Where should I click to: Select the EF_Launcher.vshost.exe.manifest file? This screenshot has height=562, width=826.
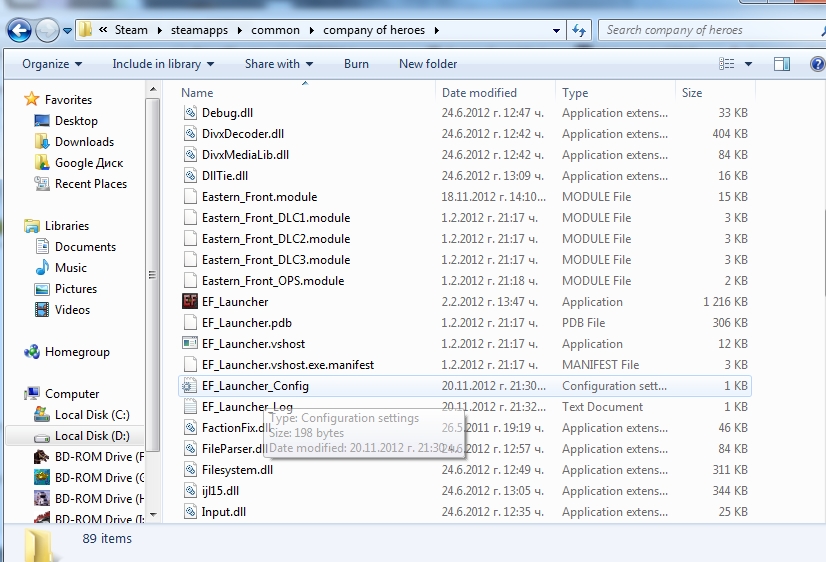pos(288,364)
